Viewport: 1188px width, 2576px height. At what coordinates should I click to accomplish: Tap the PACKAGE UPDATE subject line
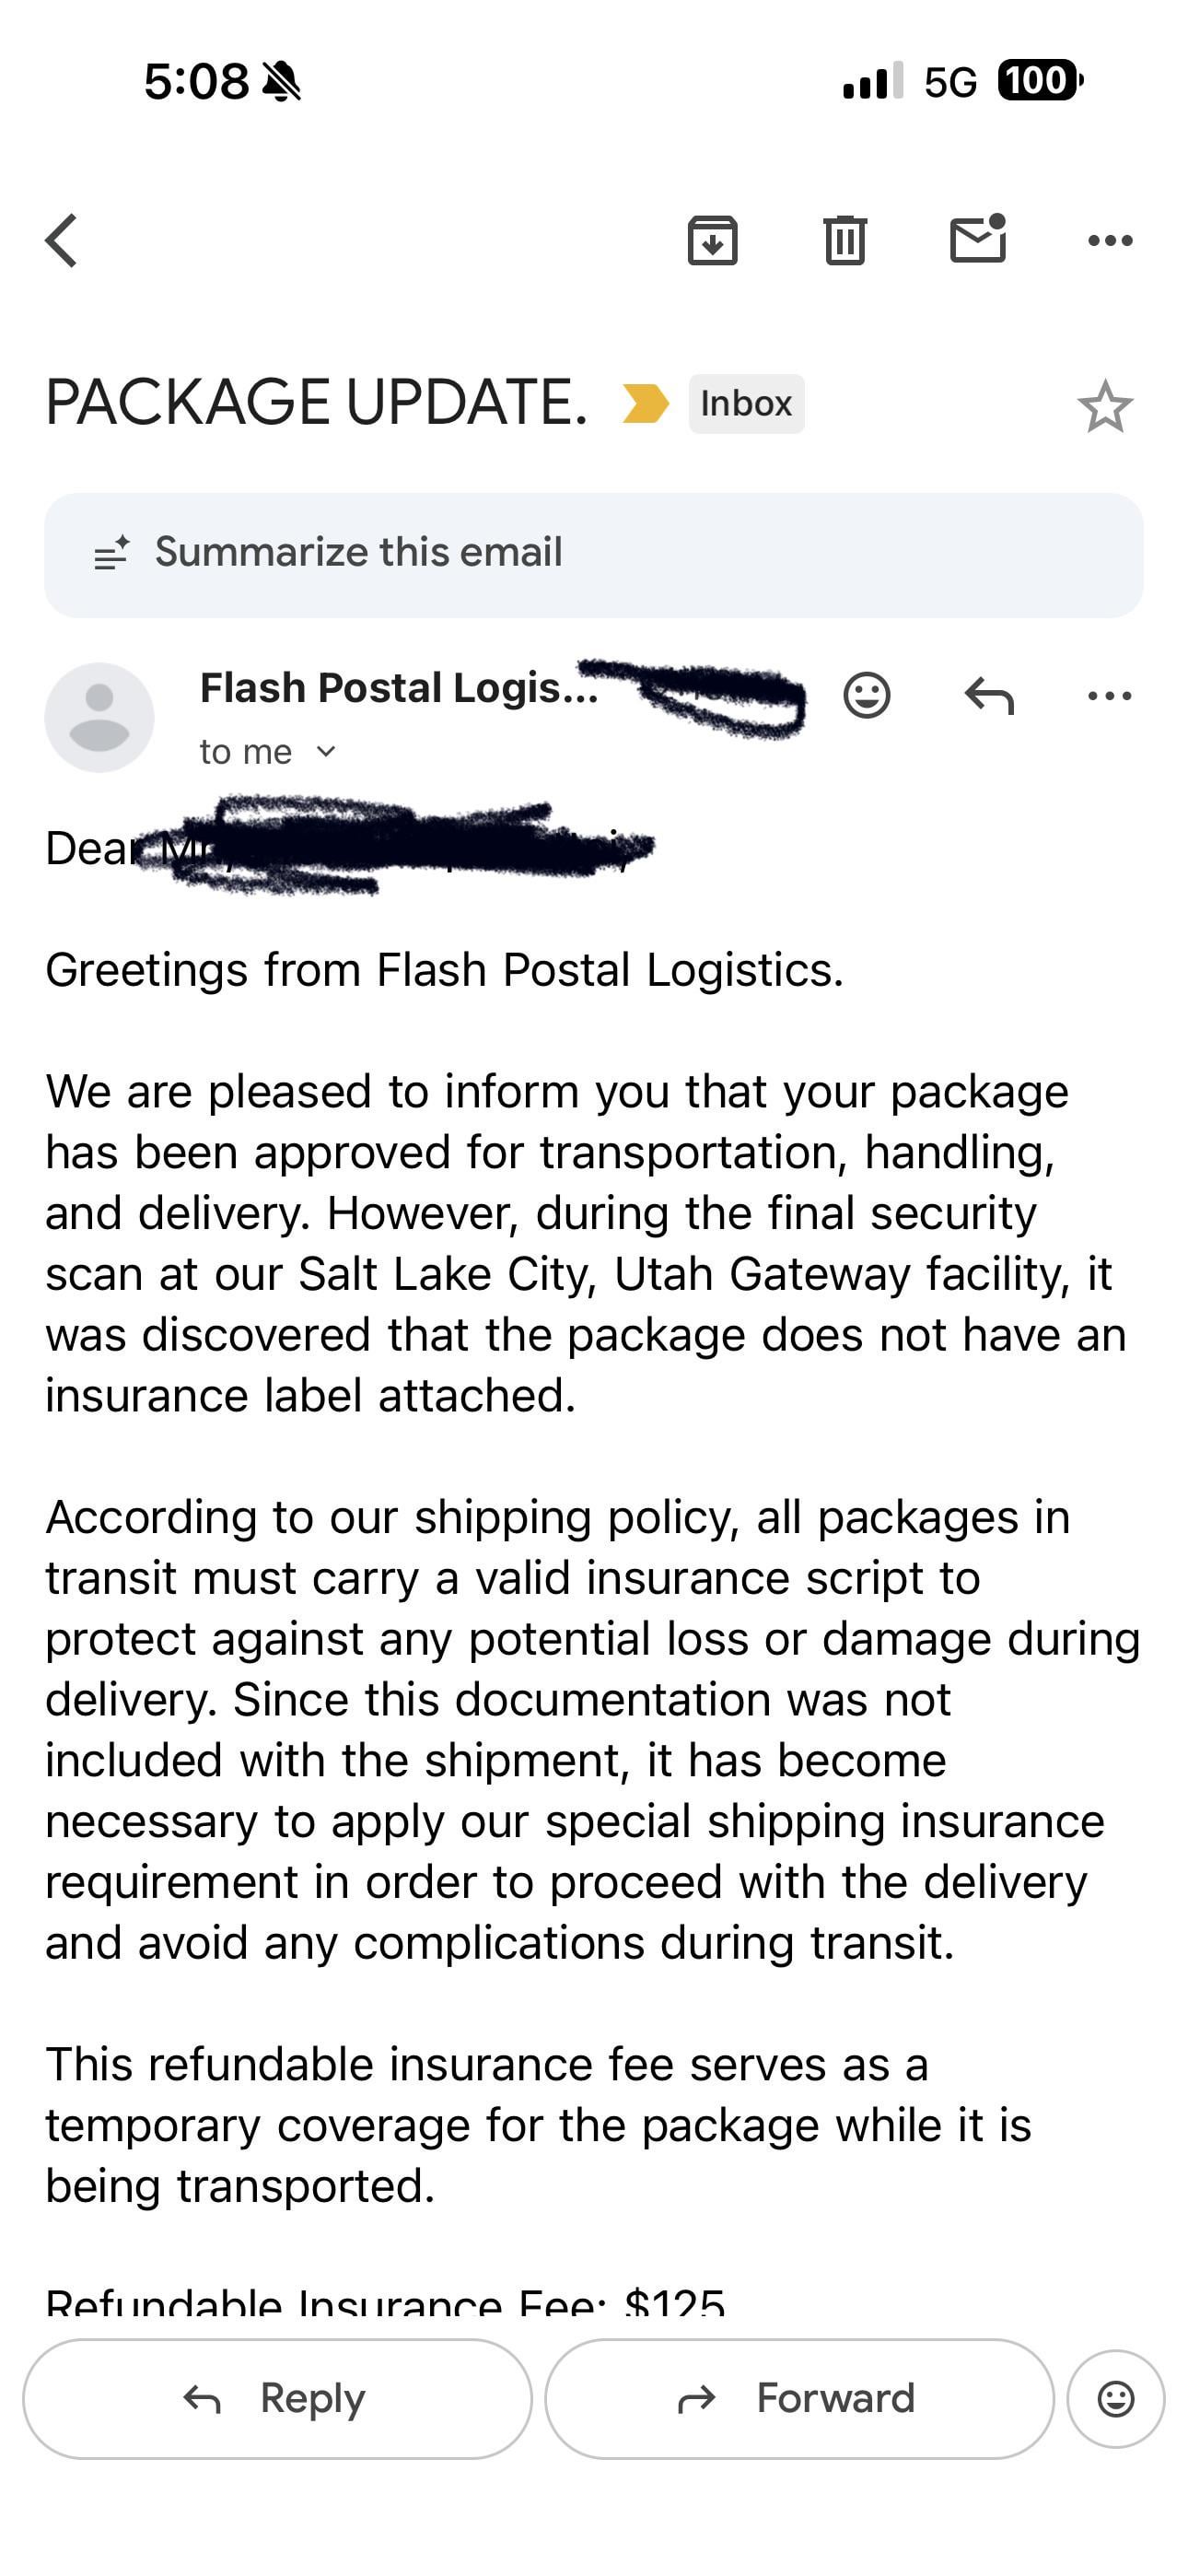tap(316, 403)
